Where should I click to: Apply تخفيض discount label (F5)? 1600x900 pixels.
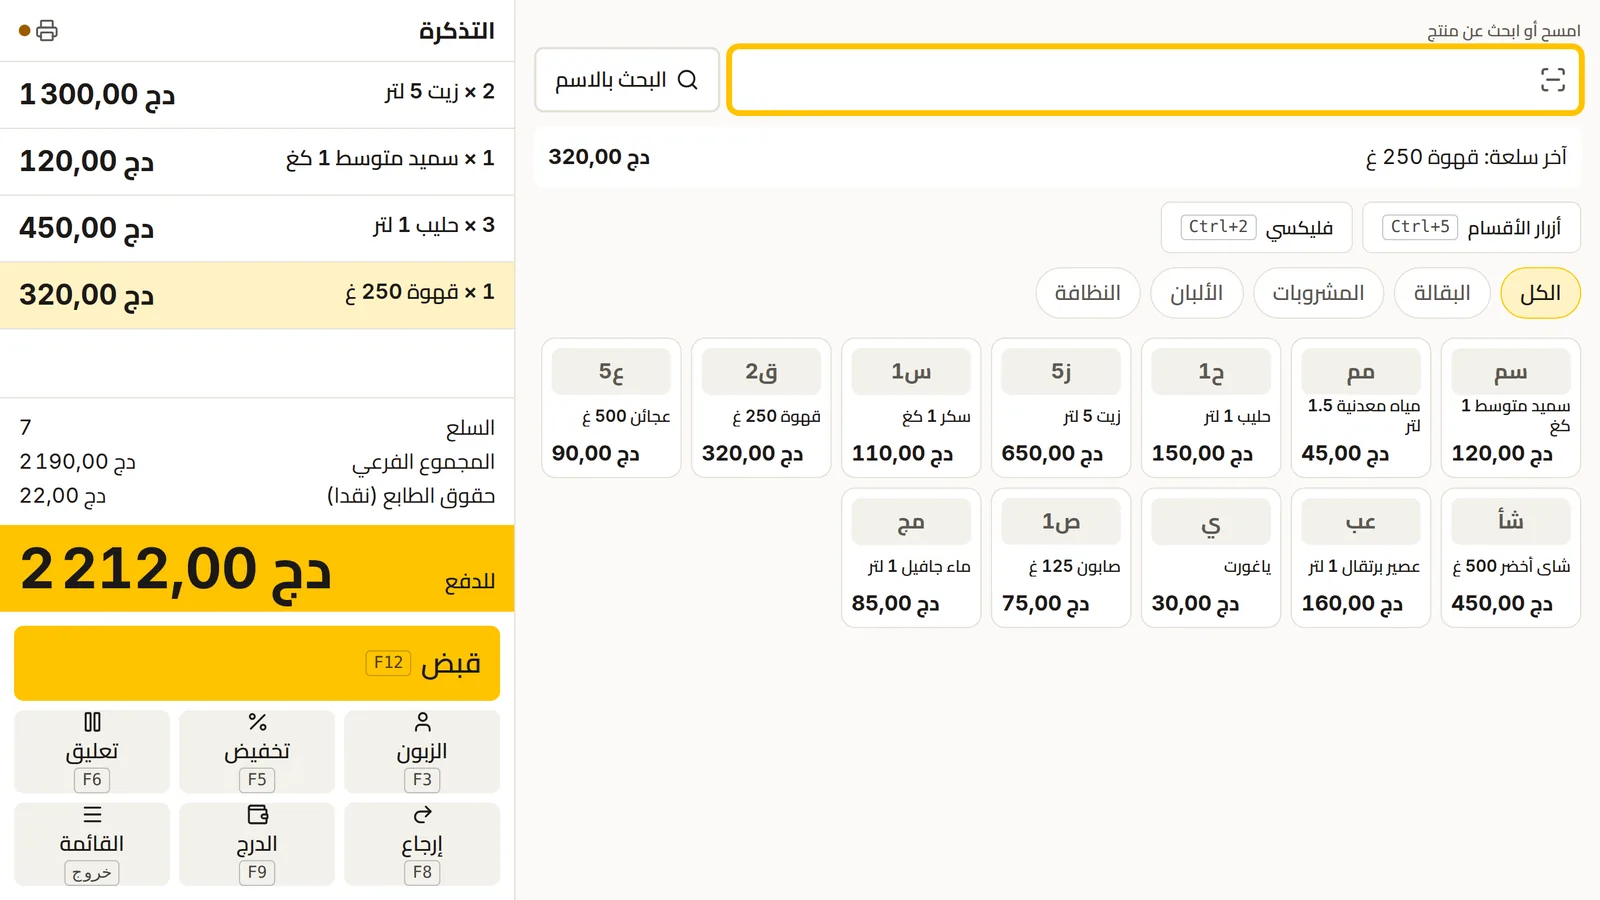257,751
